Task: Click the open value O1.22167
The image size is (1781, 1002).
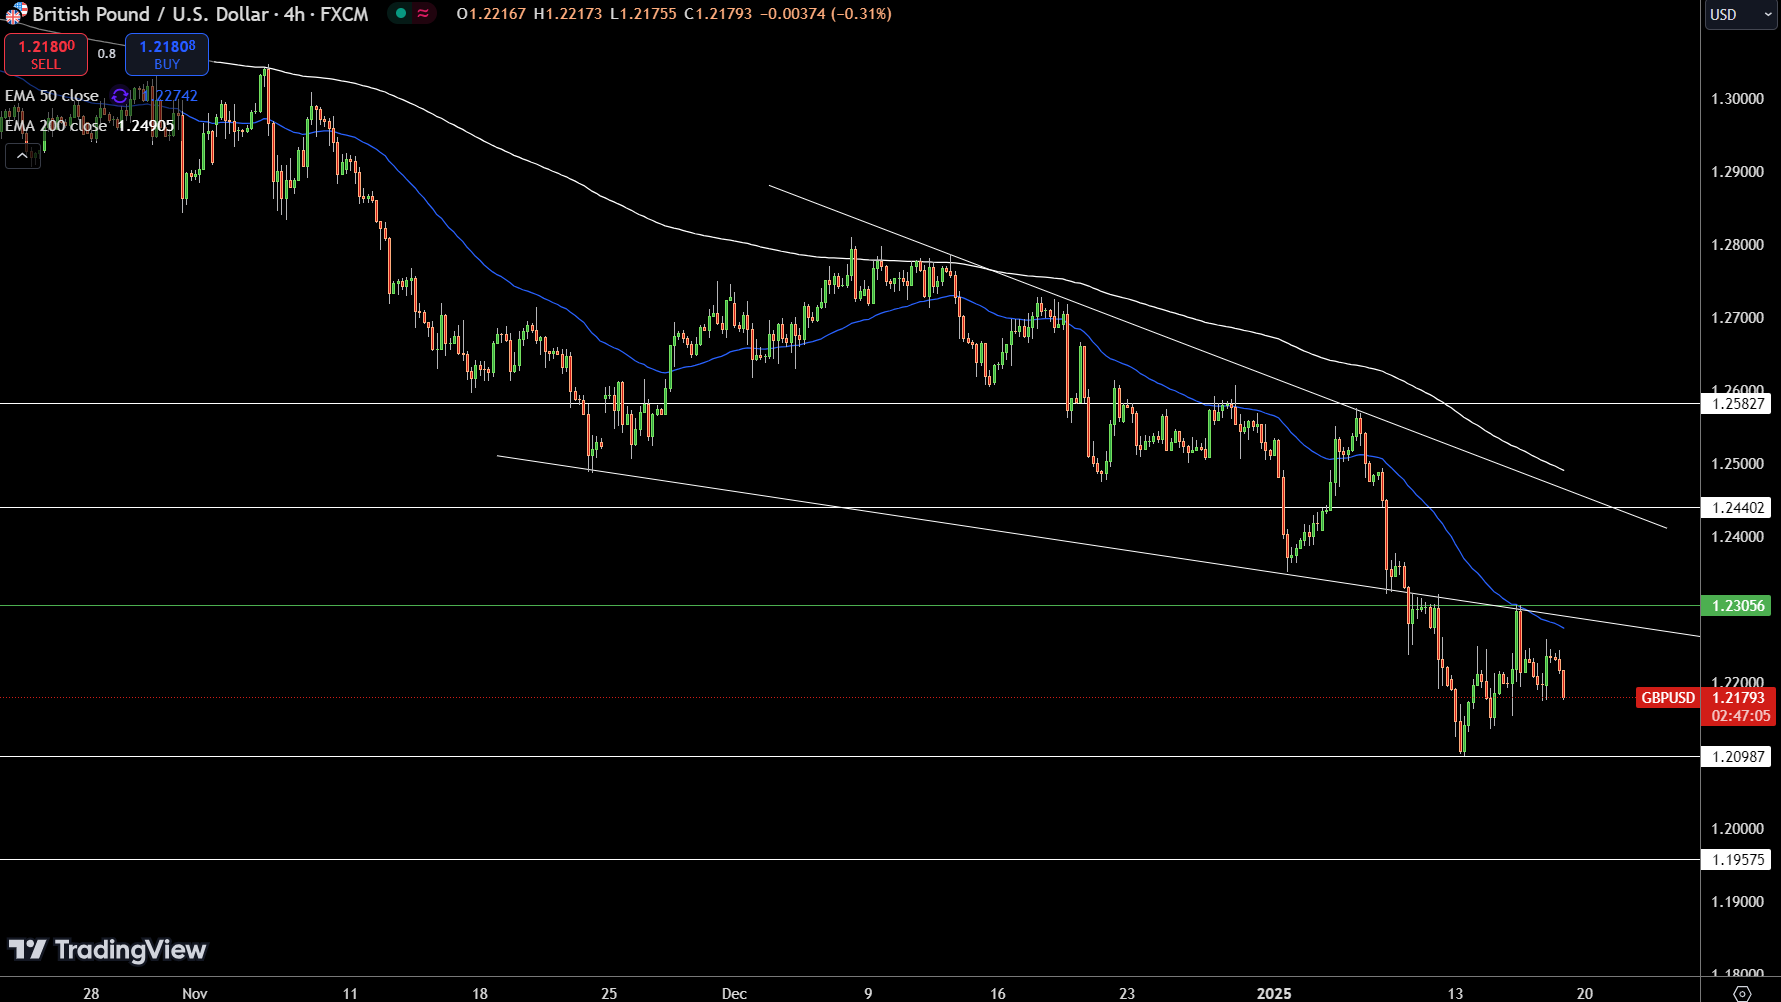Action: [491, 14]
